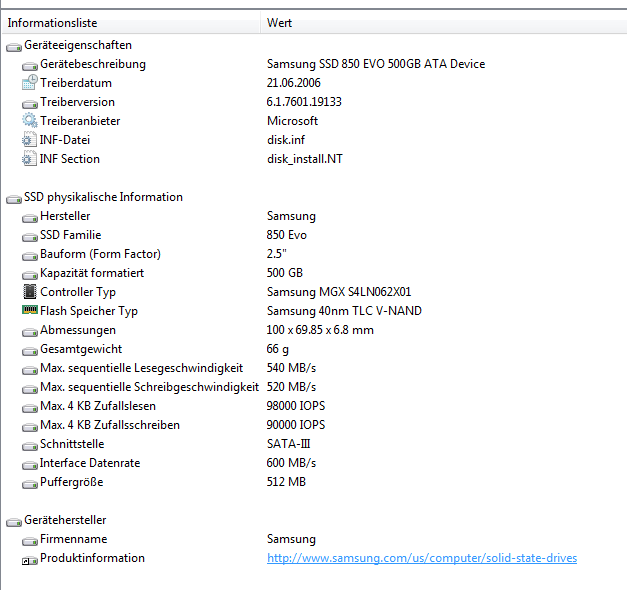Click the drive icon beside Gesamtgewicht
627x590 pixels.
pos(30,352)
